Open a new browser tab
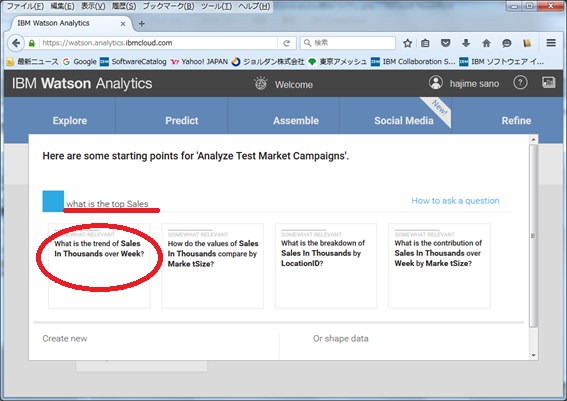Screen dimensions: 567x401 coord(142,24)
